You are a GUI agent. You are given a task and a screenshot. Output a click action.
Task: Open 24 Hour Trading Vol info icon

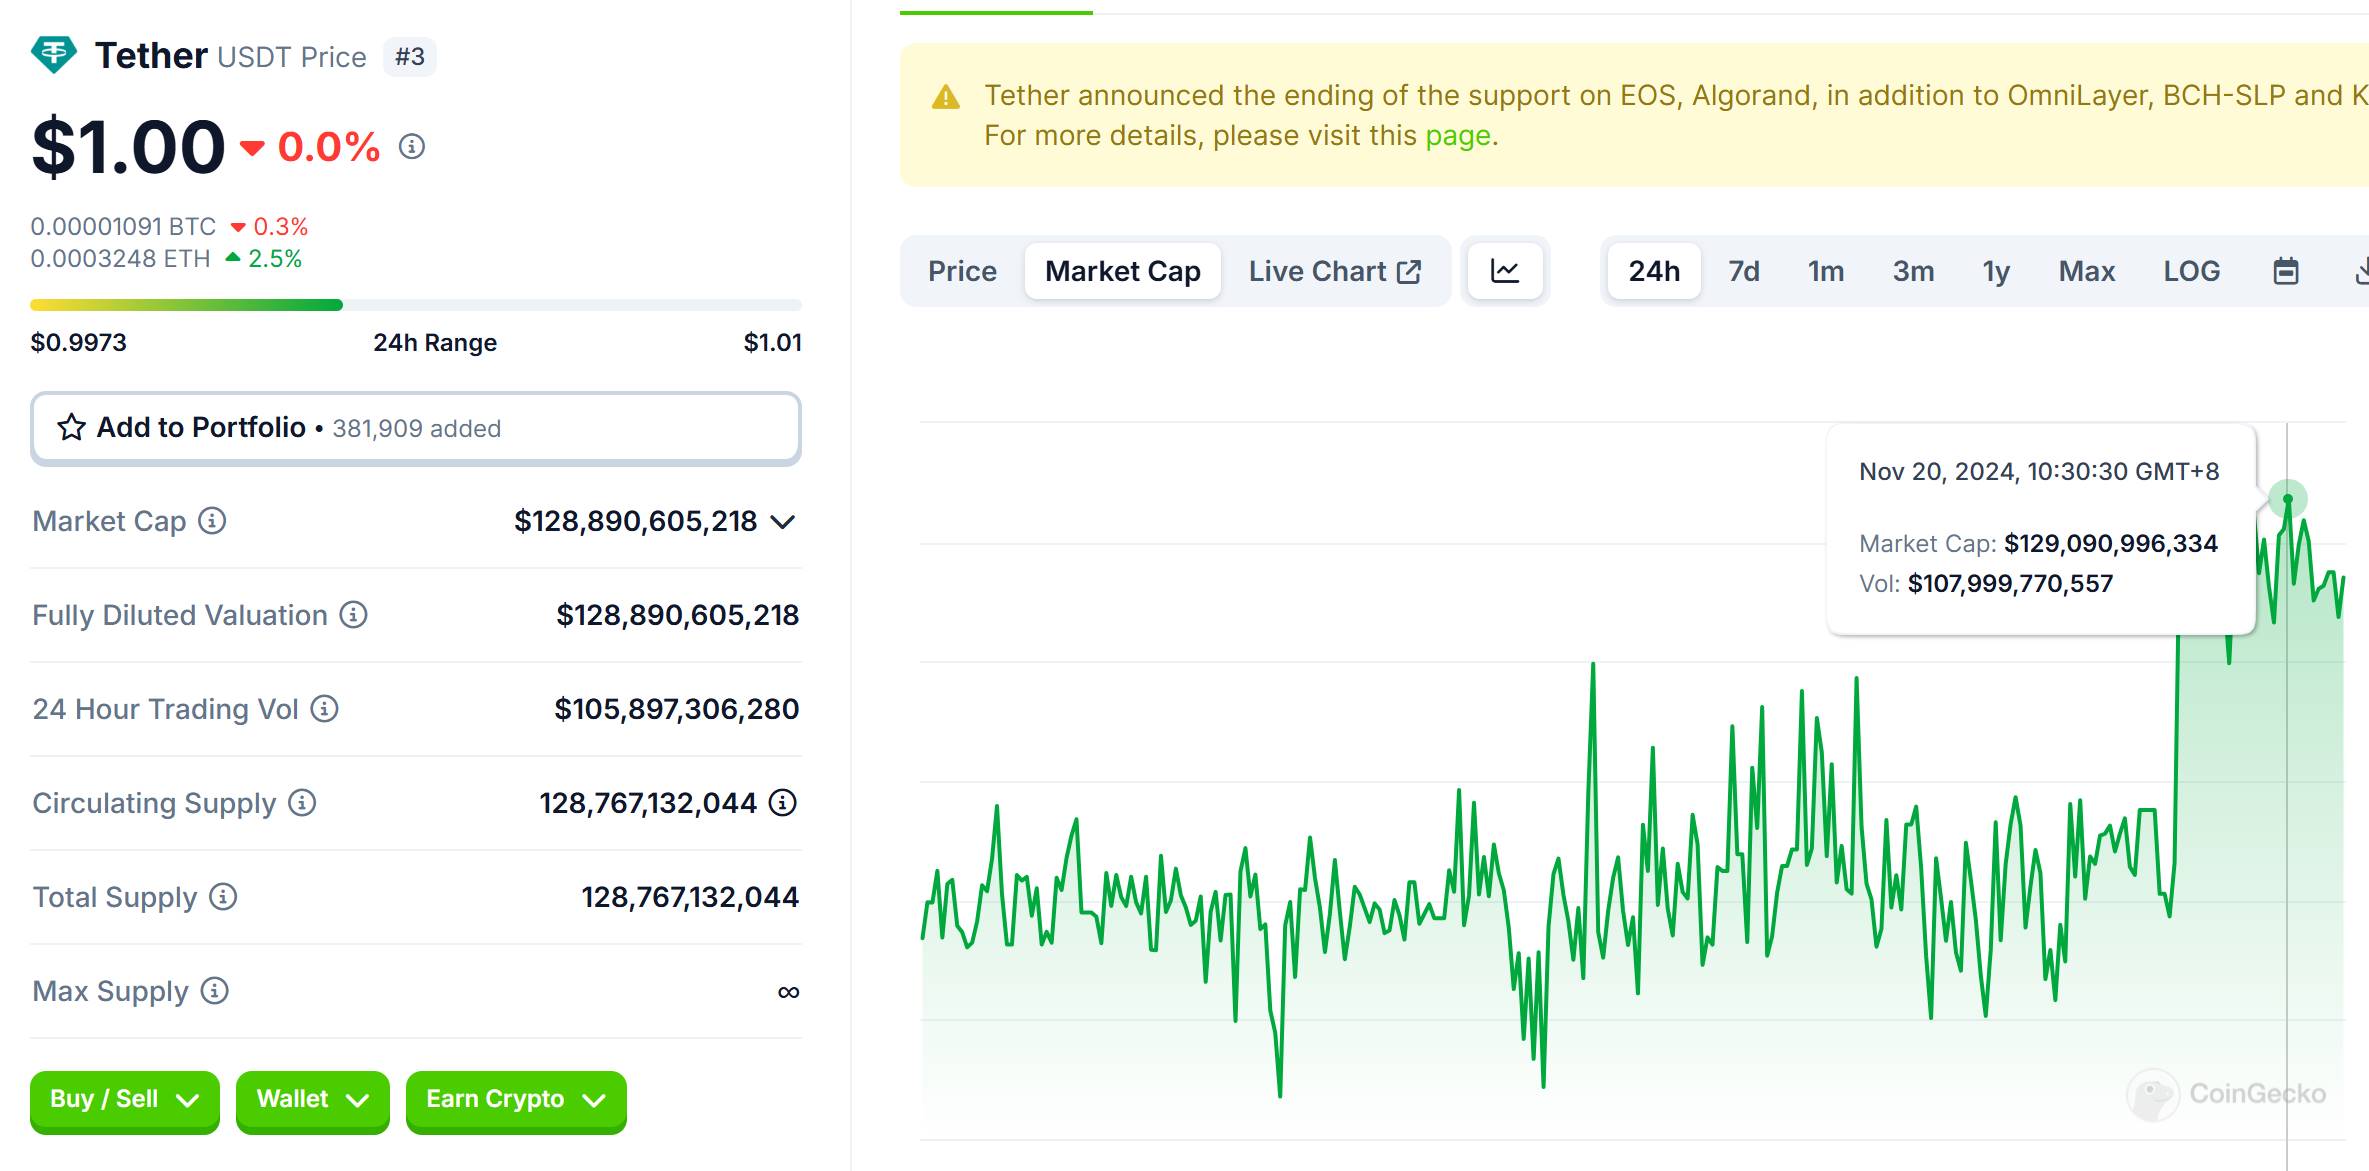(x=324, y=709)
